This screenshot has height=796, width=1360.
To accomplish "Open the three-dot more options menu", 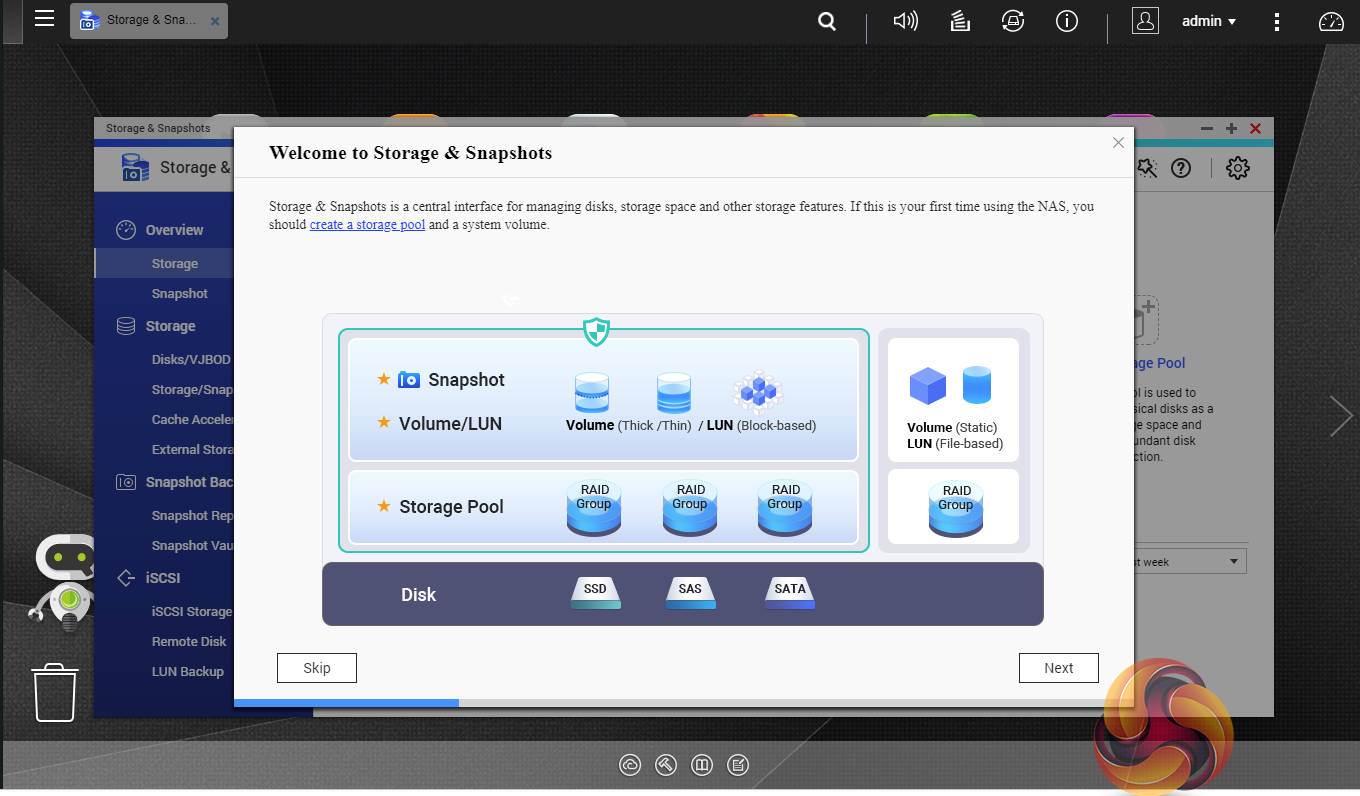I will coord(1277,21).
